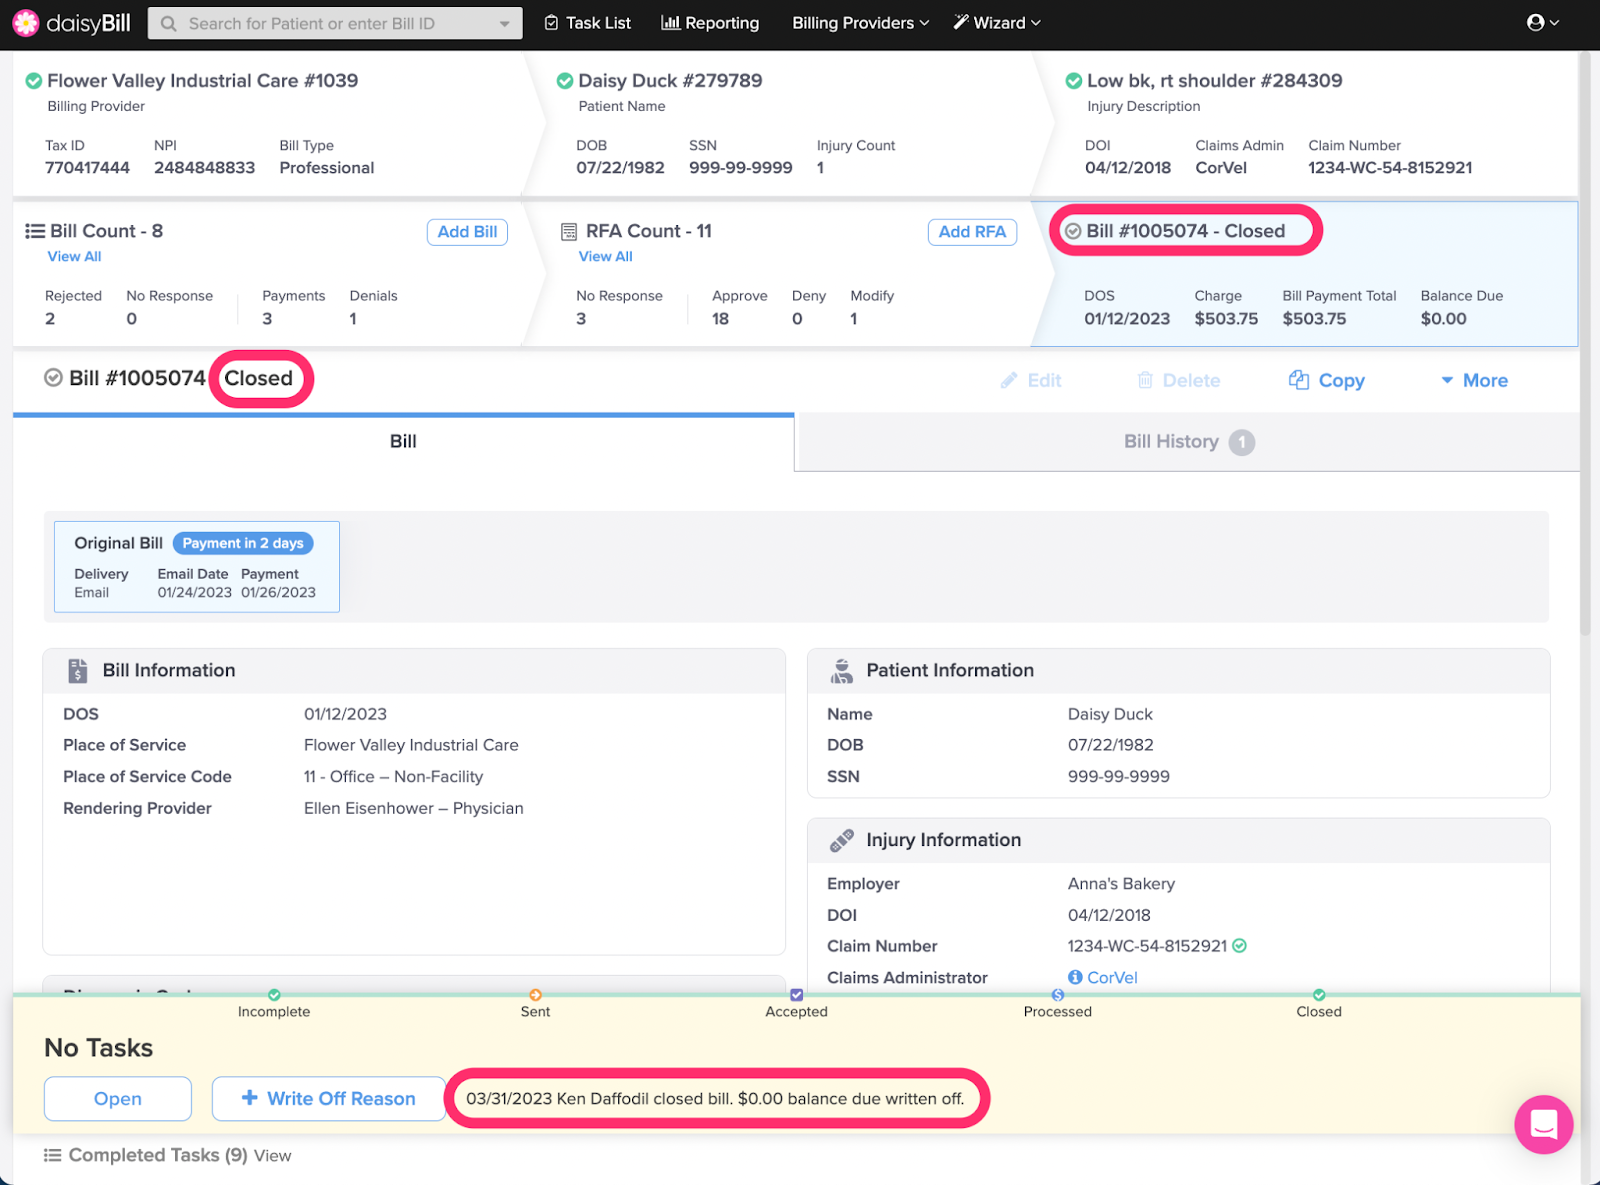The height and width of the screenshot is (1185, 1600).
Task: Click the NPI value 2484848833
Action: pos(204,168)
